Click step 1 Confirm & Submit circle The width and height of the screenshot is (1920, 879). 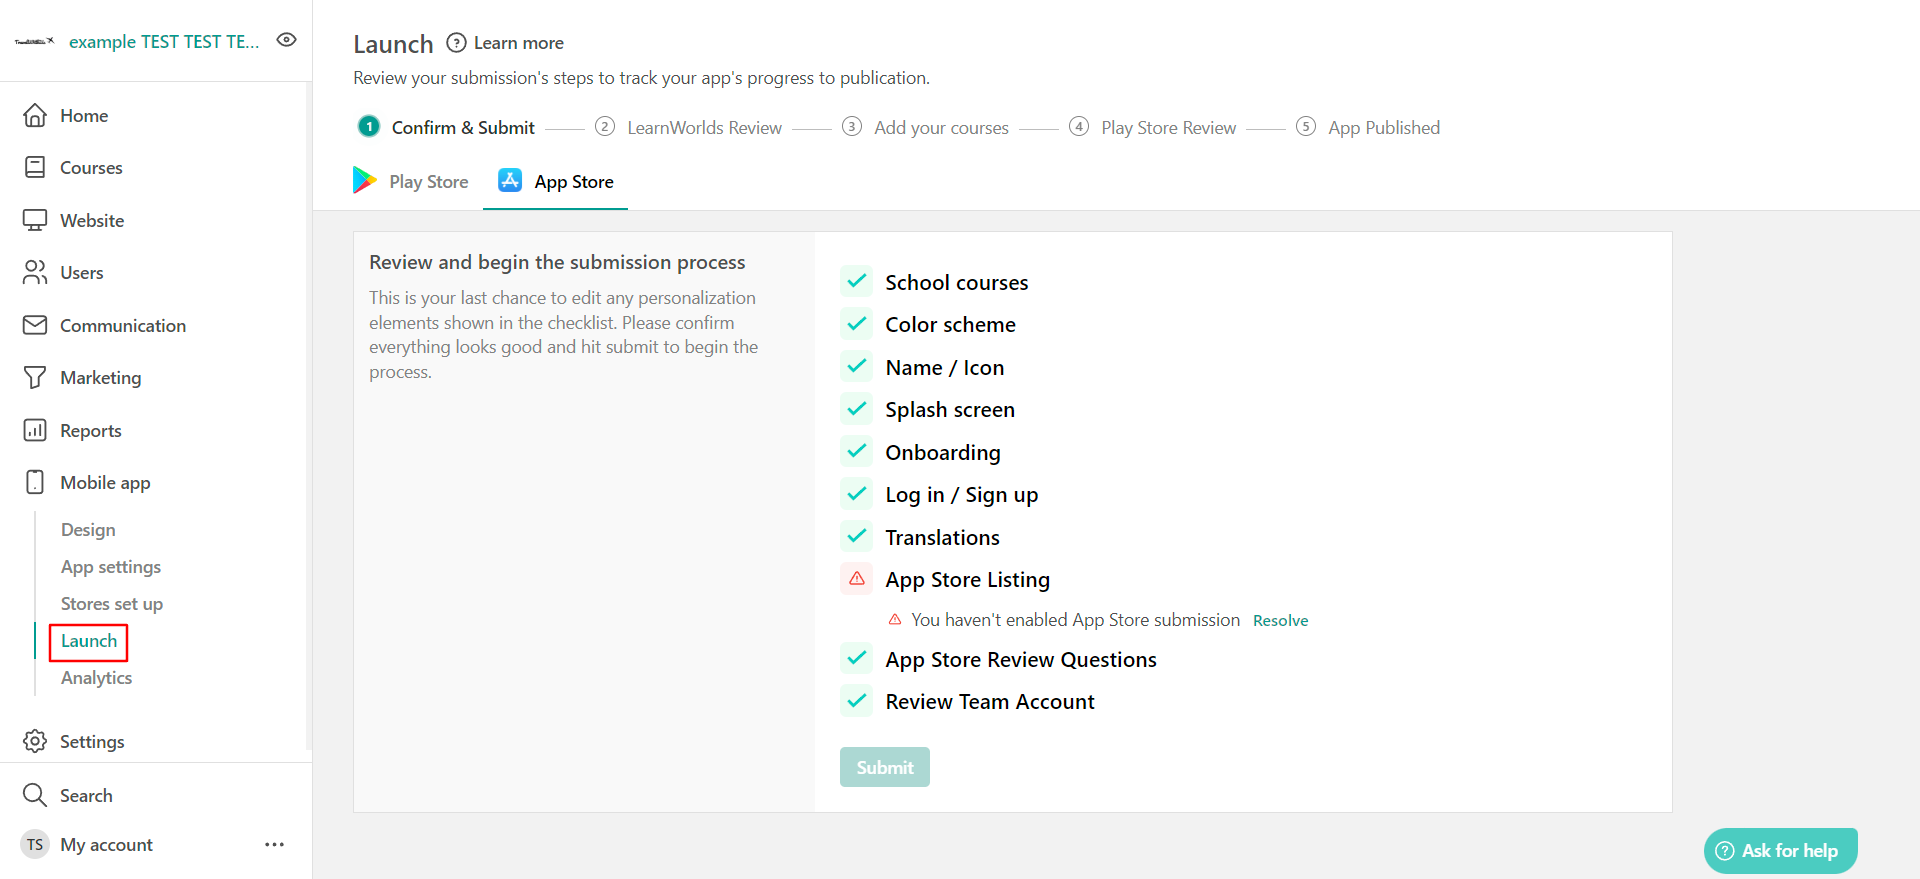click(369, 126)
